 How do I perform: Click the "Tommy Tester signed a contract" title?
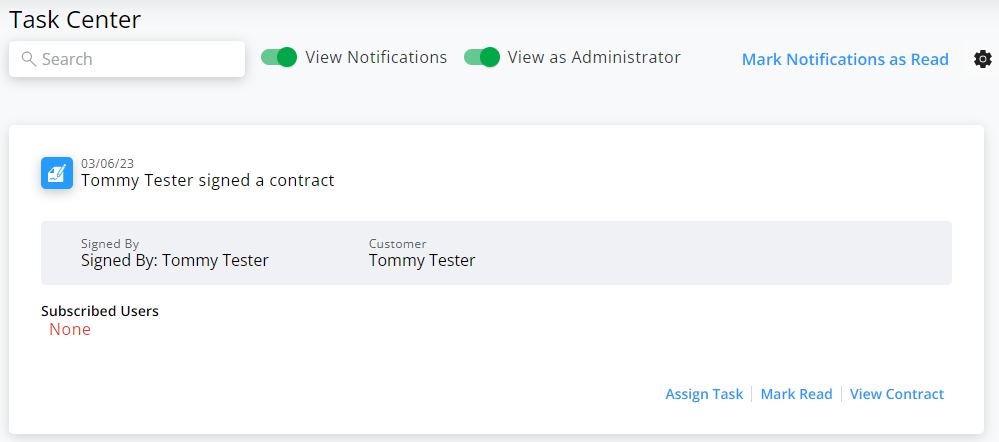(x=207, y=181)
